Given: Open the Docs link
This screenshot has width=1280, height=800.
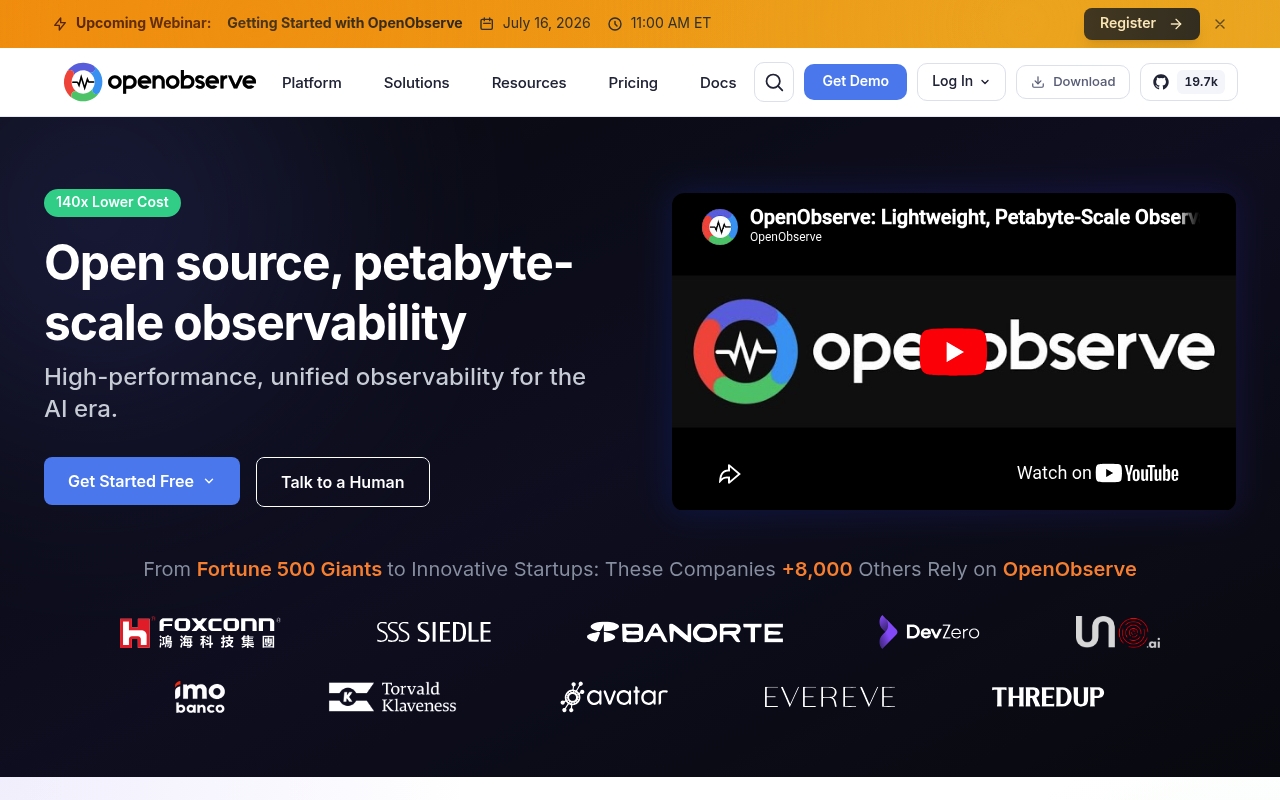Looking at the screenshot, I should pyautogui.click(x=718, y=83).
